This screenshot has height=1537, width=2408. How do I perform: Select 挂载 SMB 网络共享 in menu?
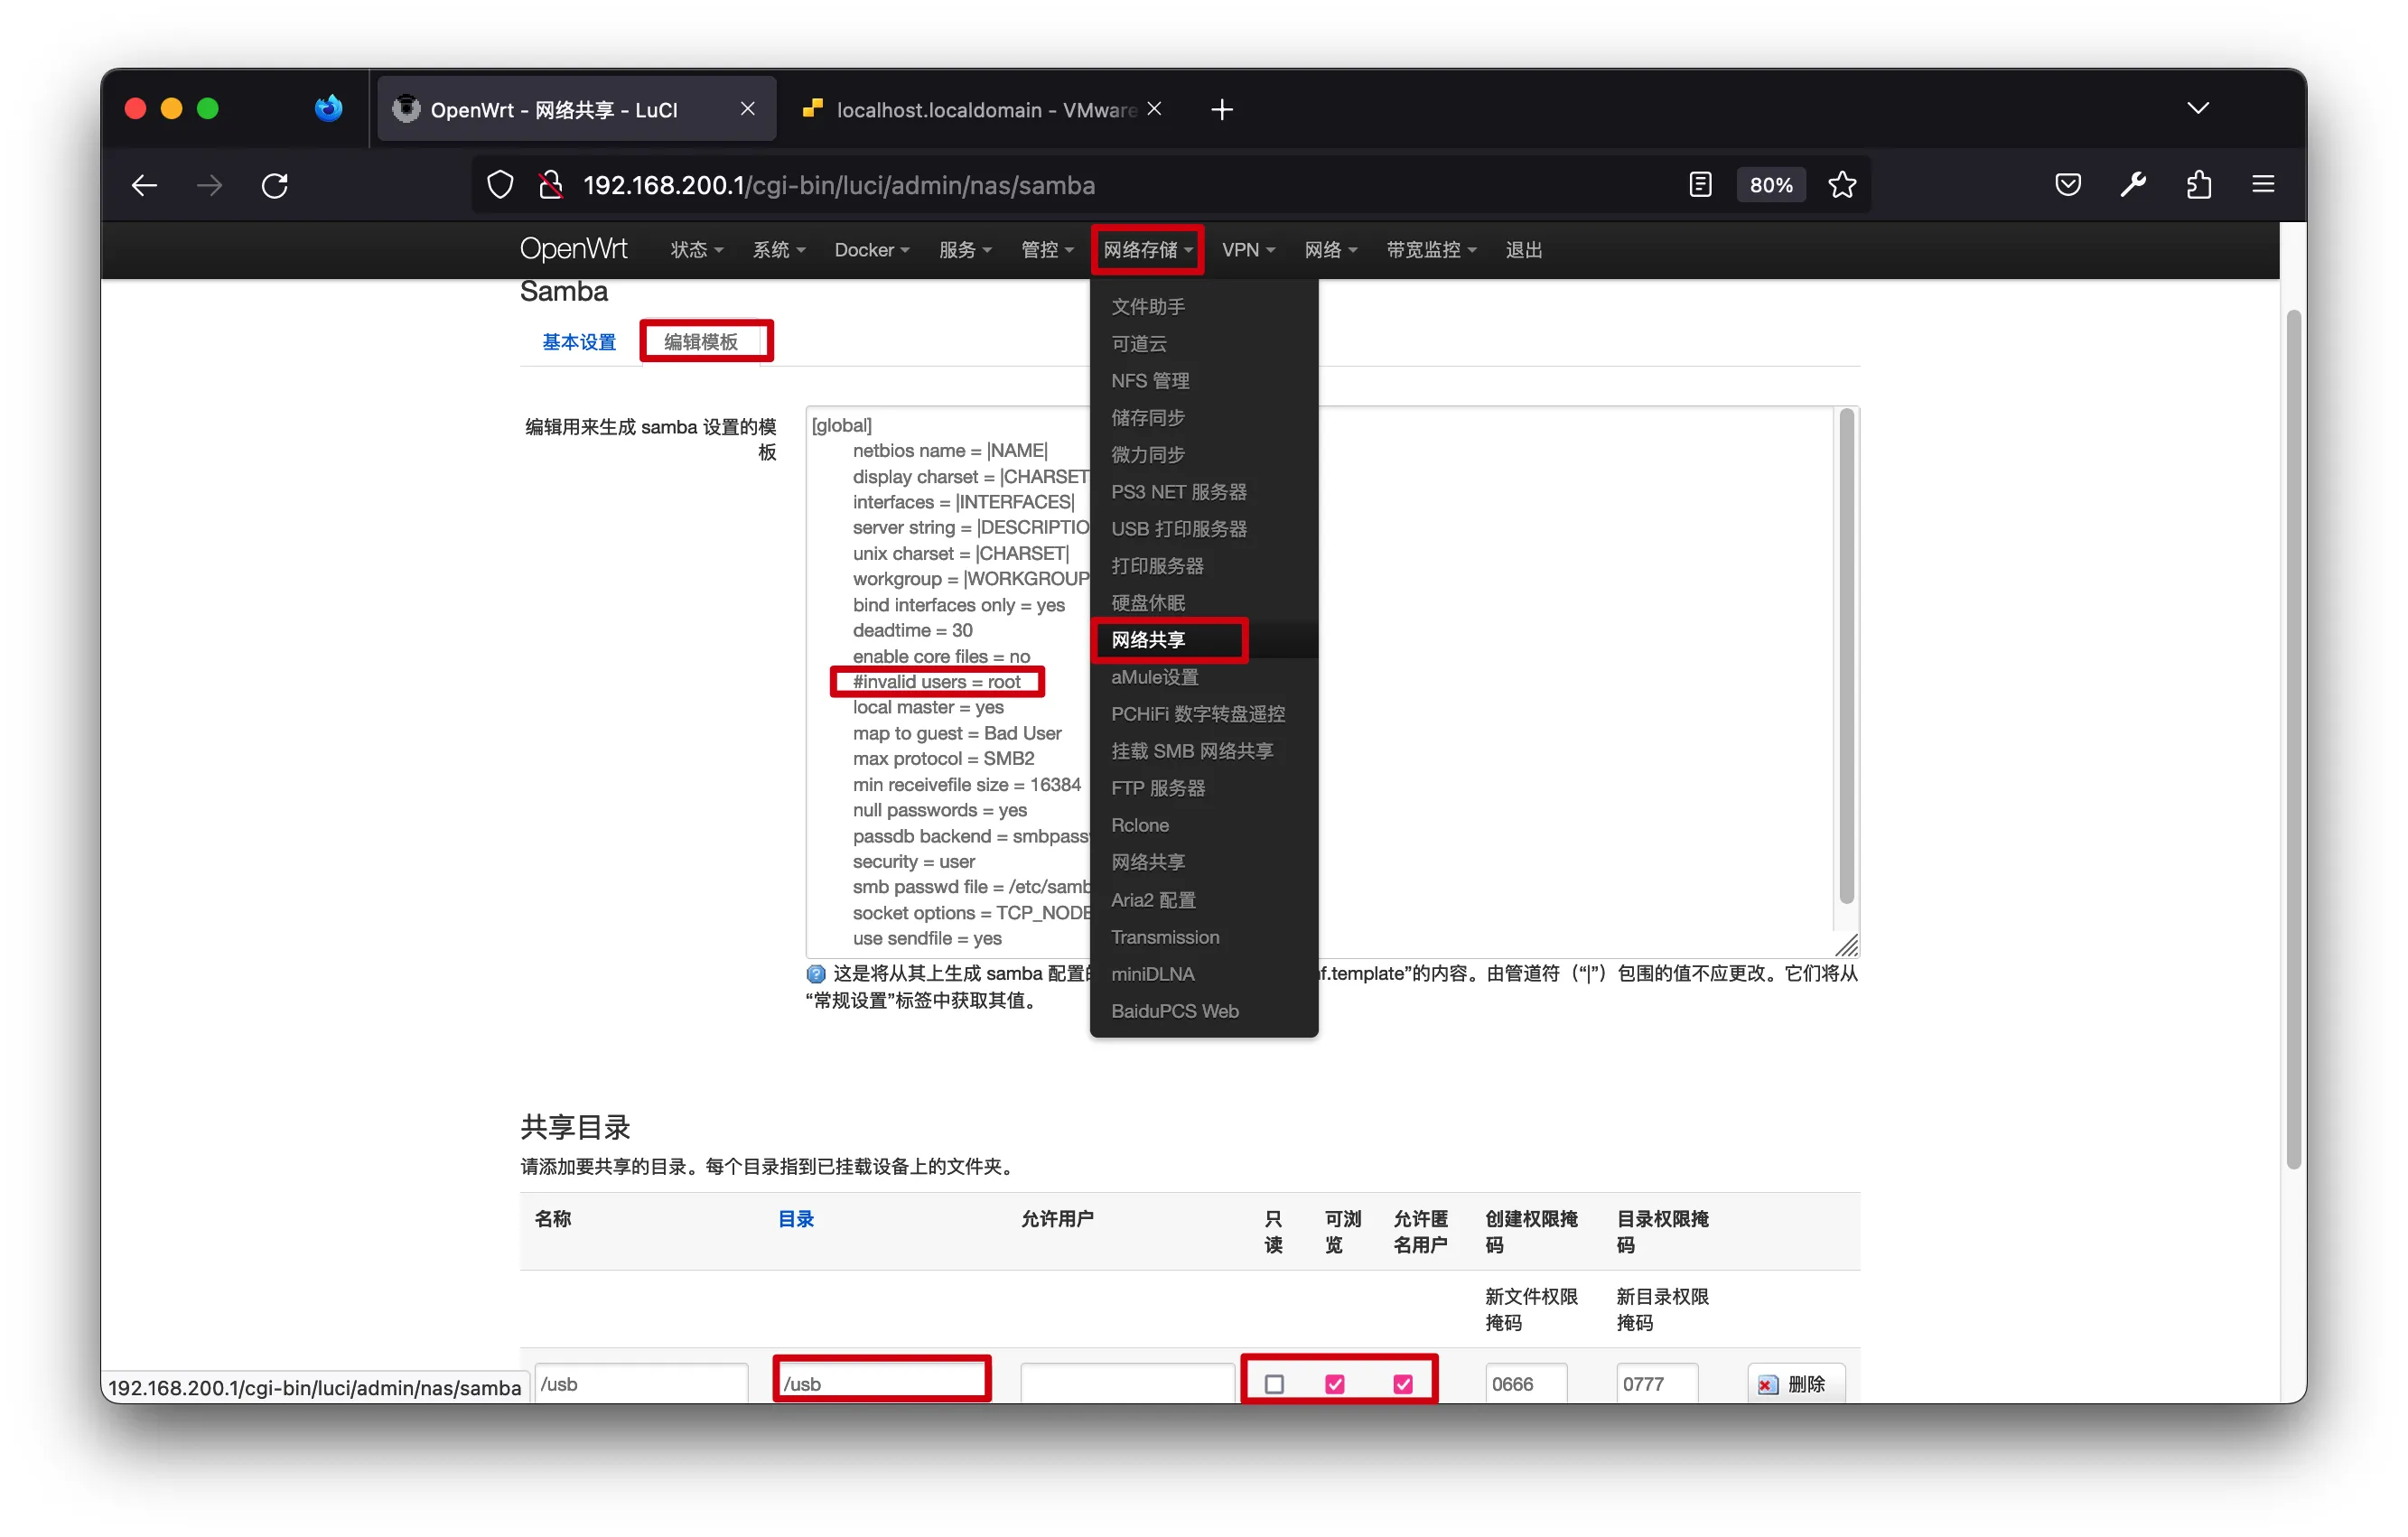1204,751
